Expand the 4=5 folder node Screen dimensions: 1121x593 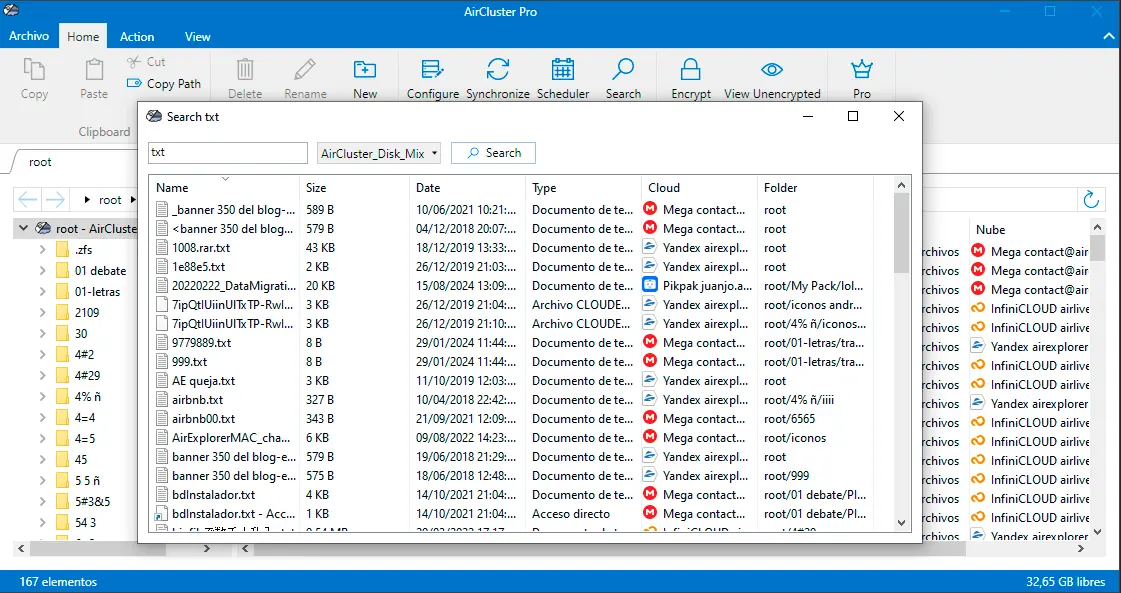[42, 438]
